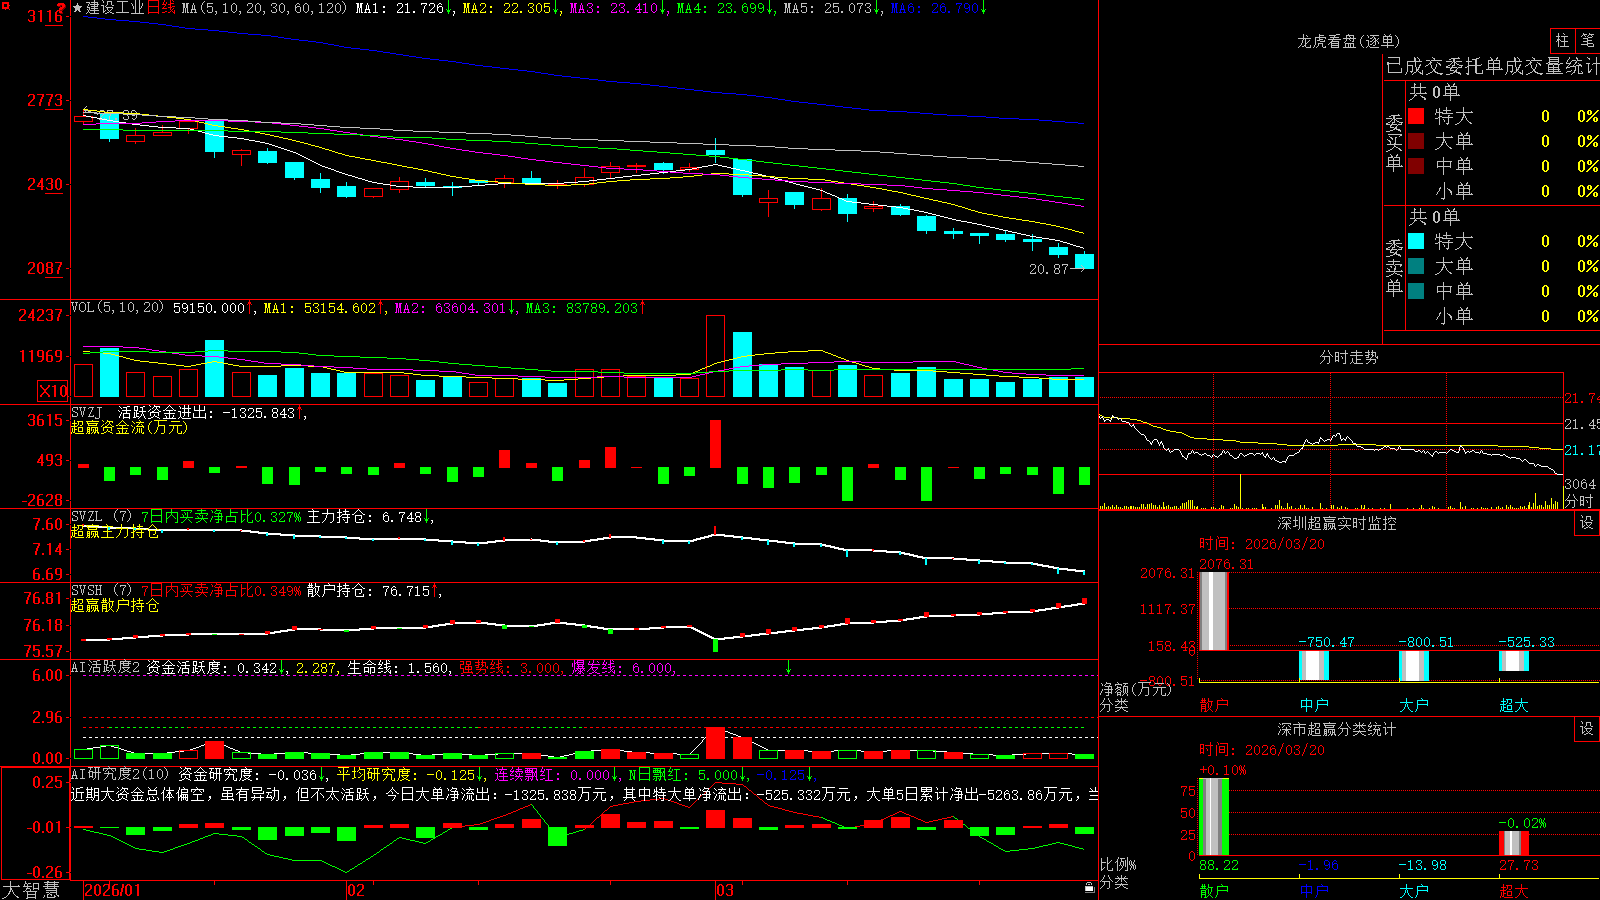The width and height of the screenshot is (1600, 900).
Task: Click the 大智慧 logo at bottom left
Action: (x=30, y=890)
